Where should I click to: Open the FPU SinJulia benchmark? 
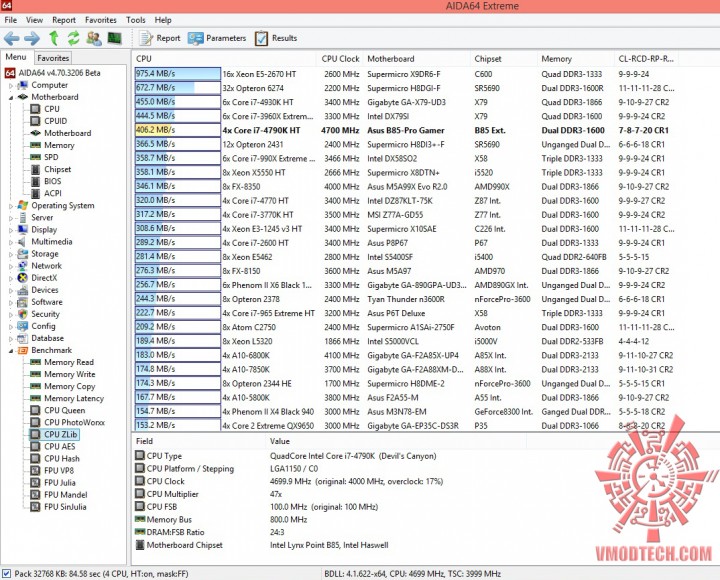(65, 507)
